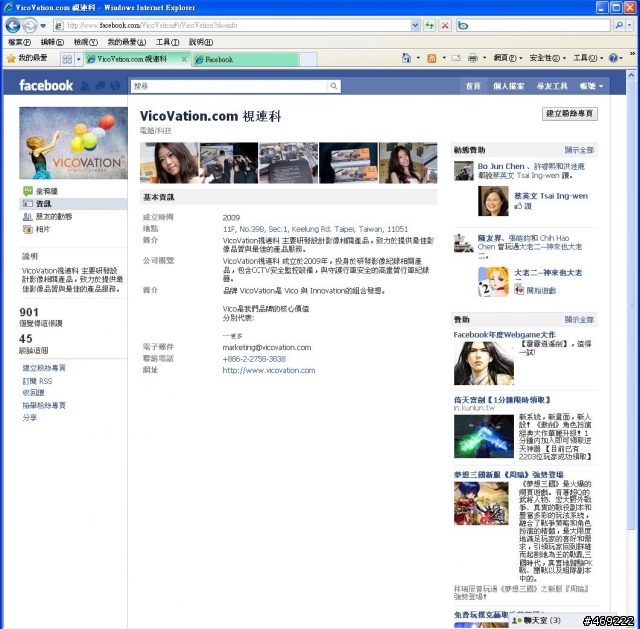Open the last photo strip thumbnail
The height and width of the screenshot is (629, 640).
tap(408, 162)
